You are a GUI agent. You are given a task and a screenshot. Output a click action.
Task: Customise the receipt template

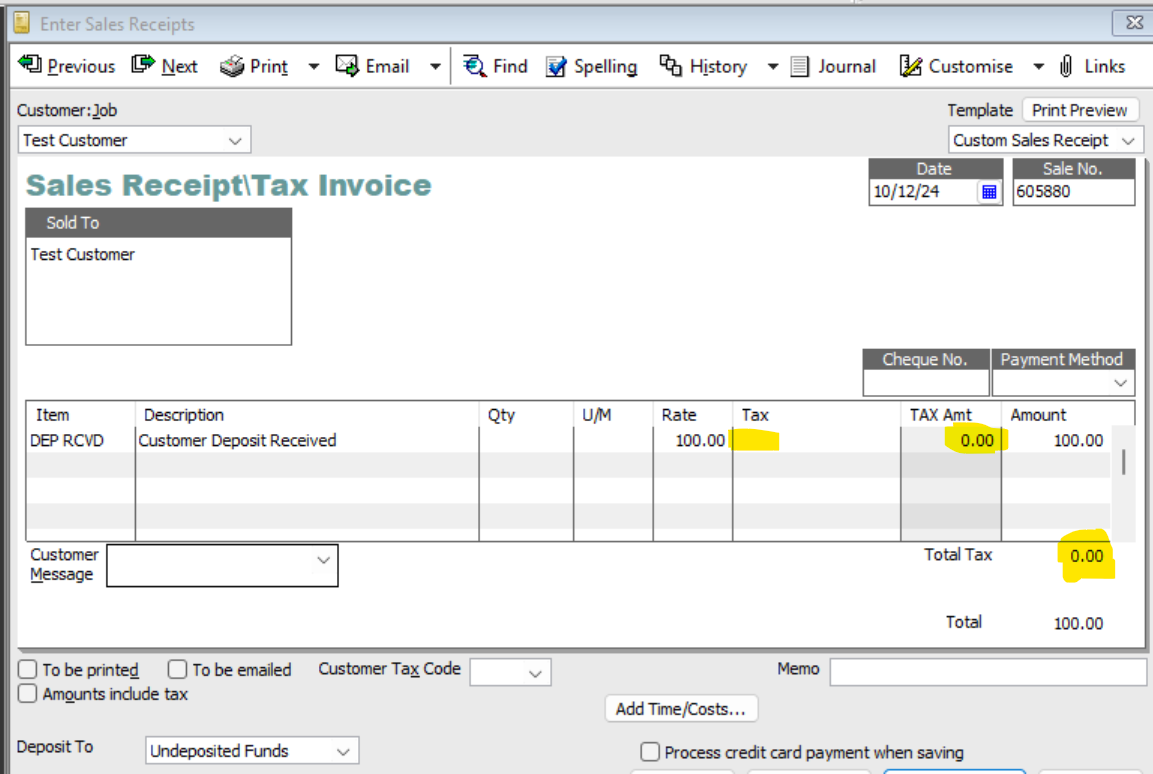point(956,66)
